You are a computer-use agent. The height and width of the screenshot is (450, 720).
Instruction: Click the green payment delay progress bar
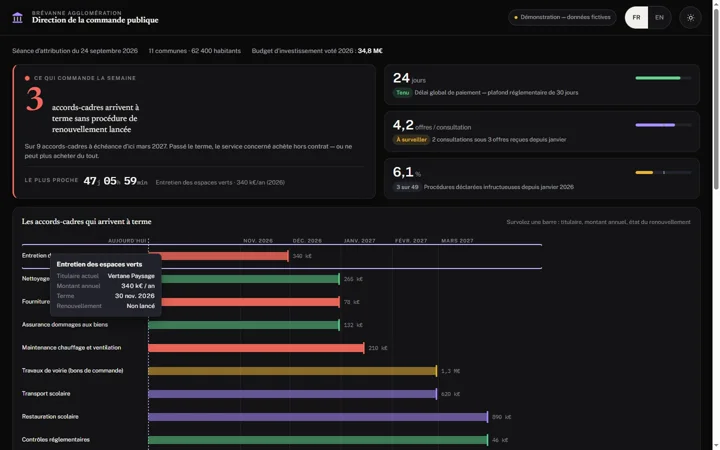tap(663, 78)
